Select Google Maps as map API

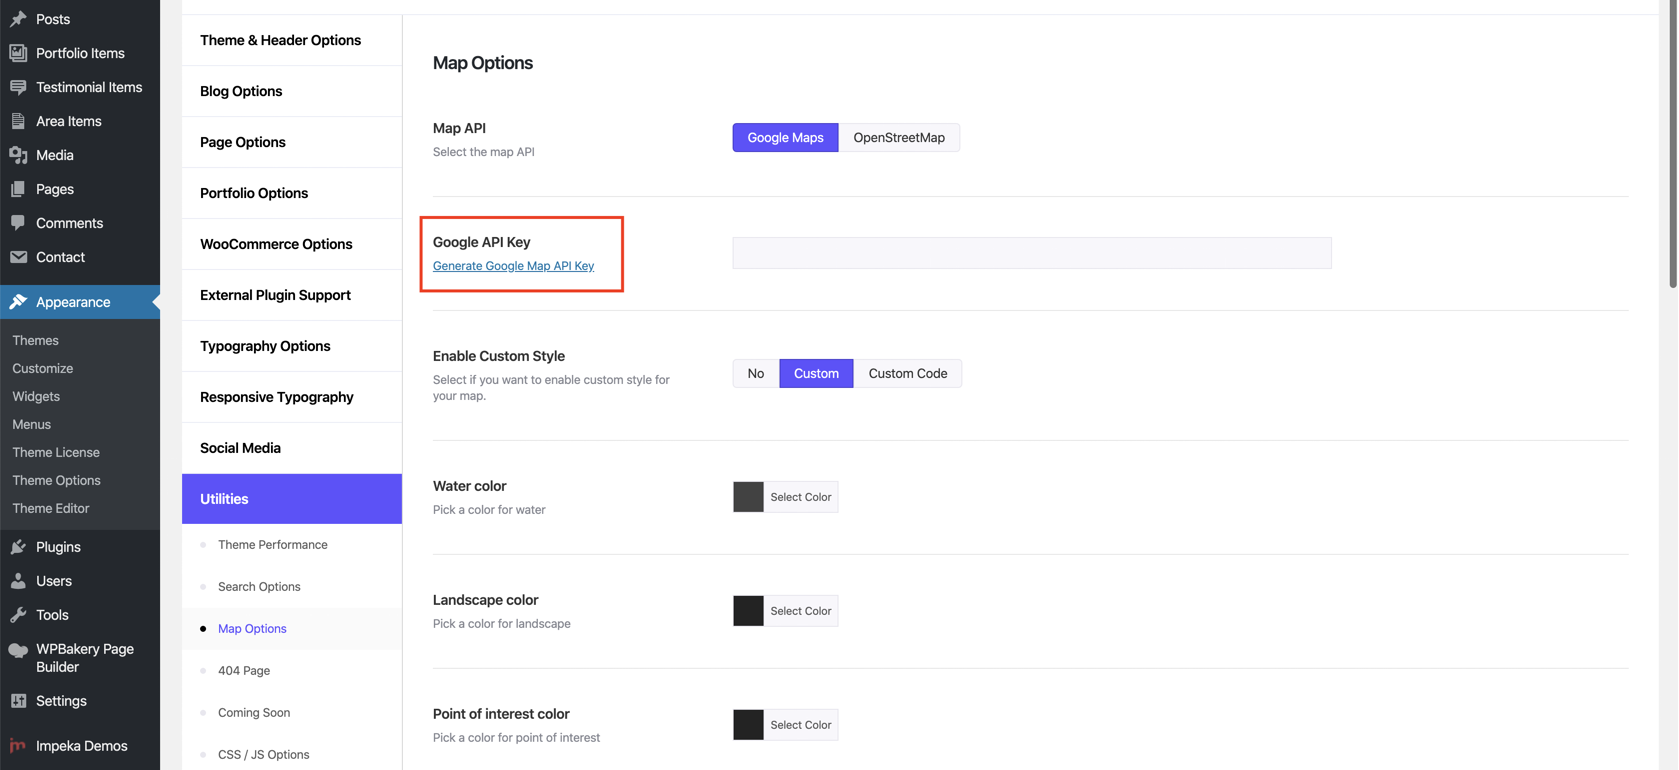[785, 137]
